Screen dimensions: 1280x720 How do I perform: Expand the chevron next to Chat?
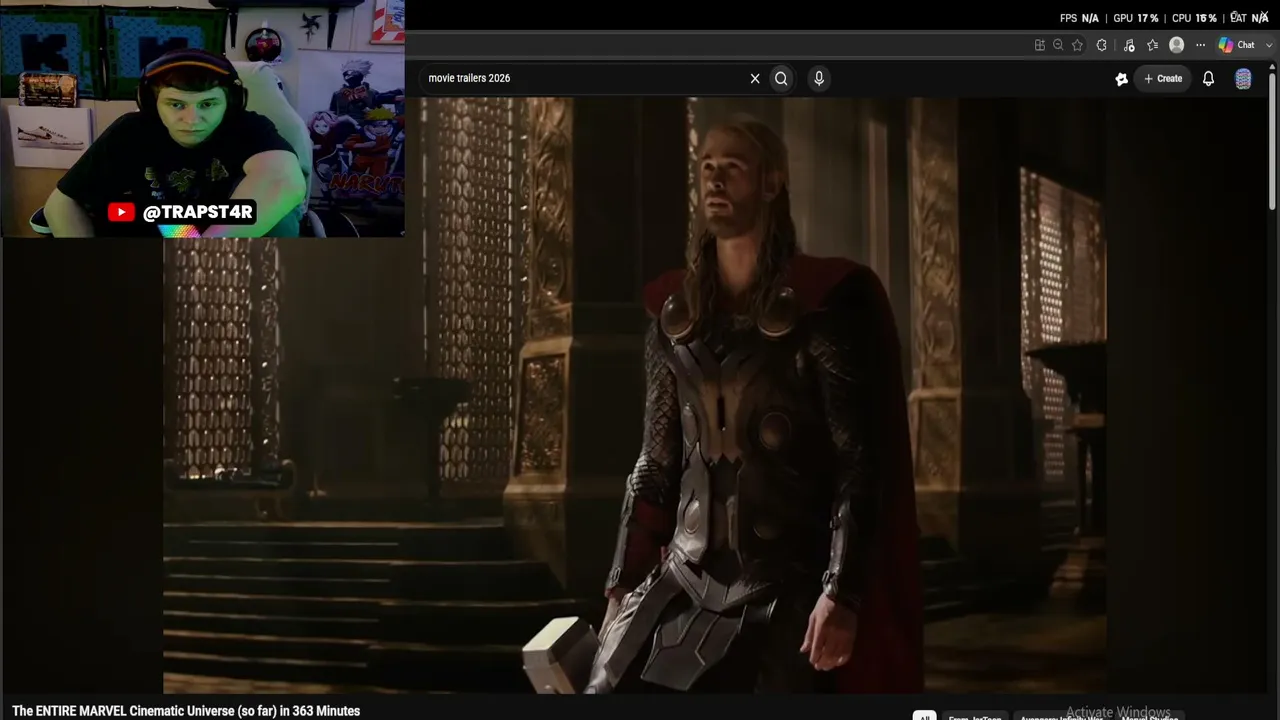1269,45
